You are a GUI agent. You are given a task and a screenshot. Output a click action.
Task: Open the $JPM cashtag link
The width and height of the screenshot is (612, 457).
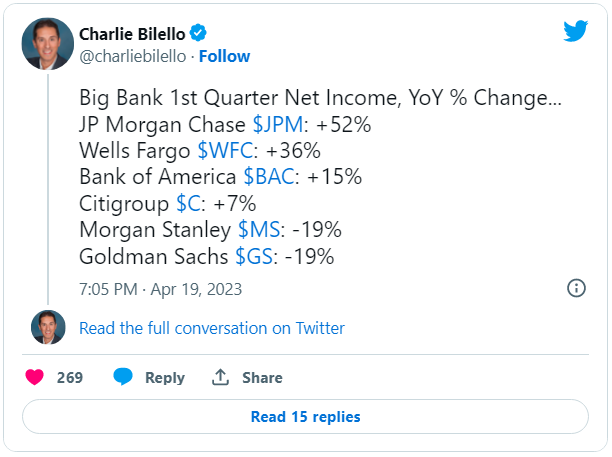pyautogui.click(x=278, y=124)
